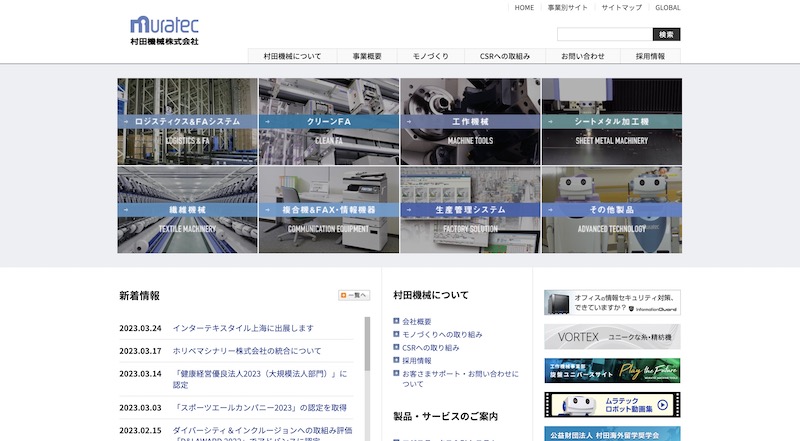Click square bullet icon beside 会社概要
800x441 pixels.
(396, 321)
